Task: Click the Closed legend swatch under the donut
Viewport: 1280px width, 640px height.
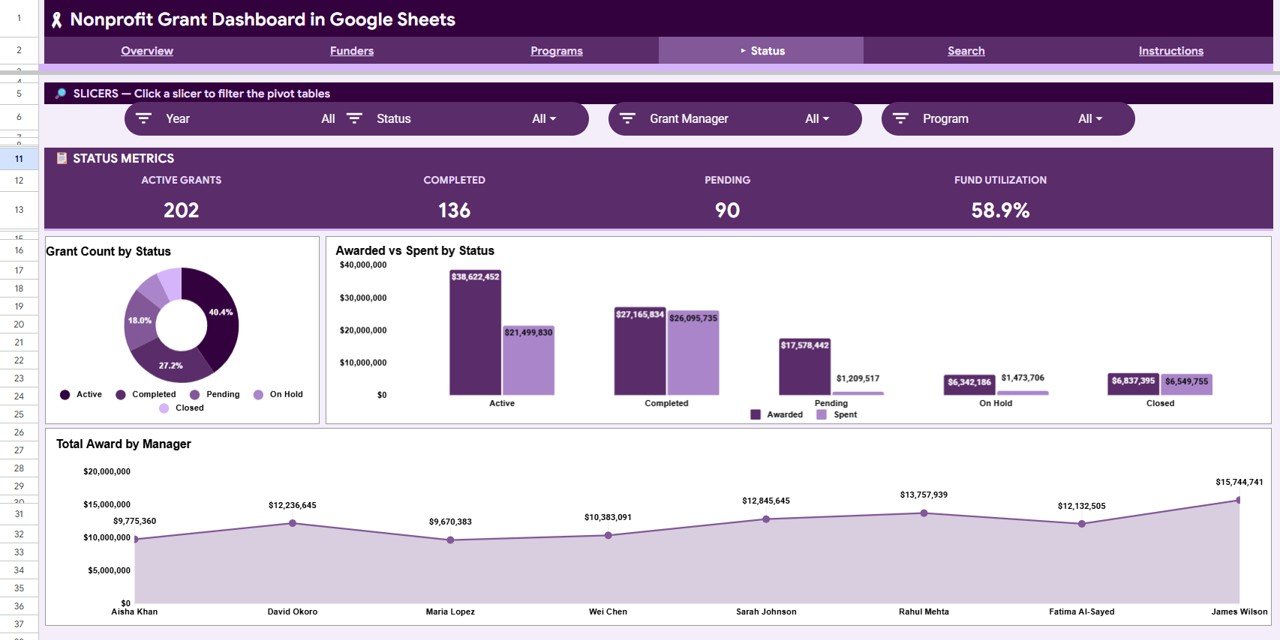Action: (164, 408)
